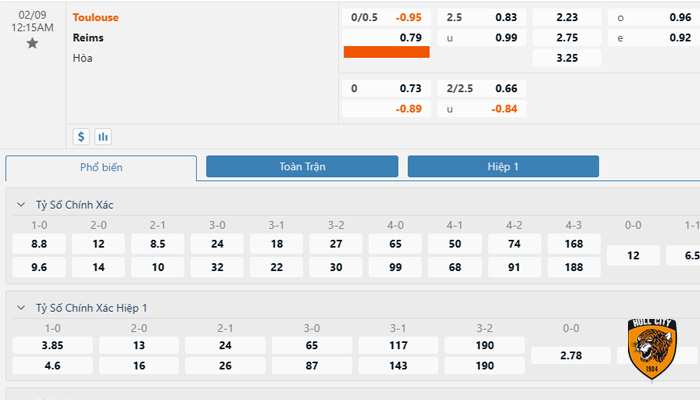Open the Toàn Trận tab
Screen dimensions: 700x400
click(x=302, y=167)
